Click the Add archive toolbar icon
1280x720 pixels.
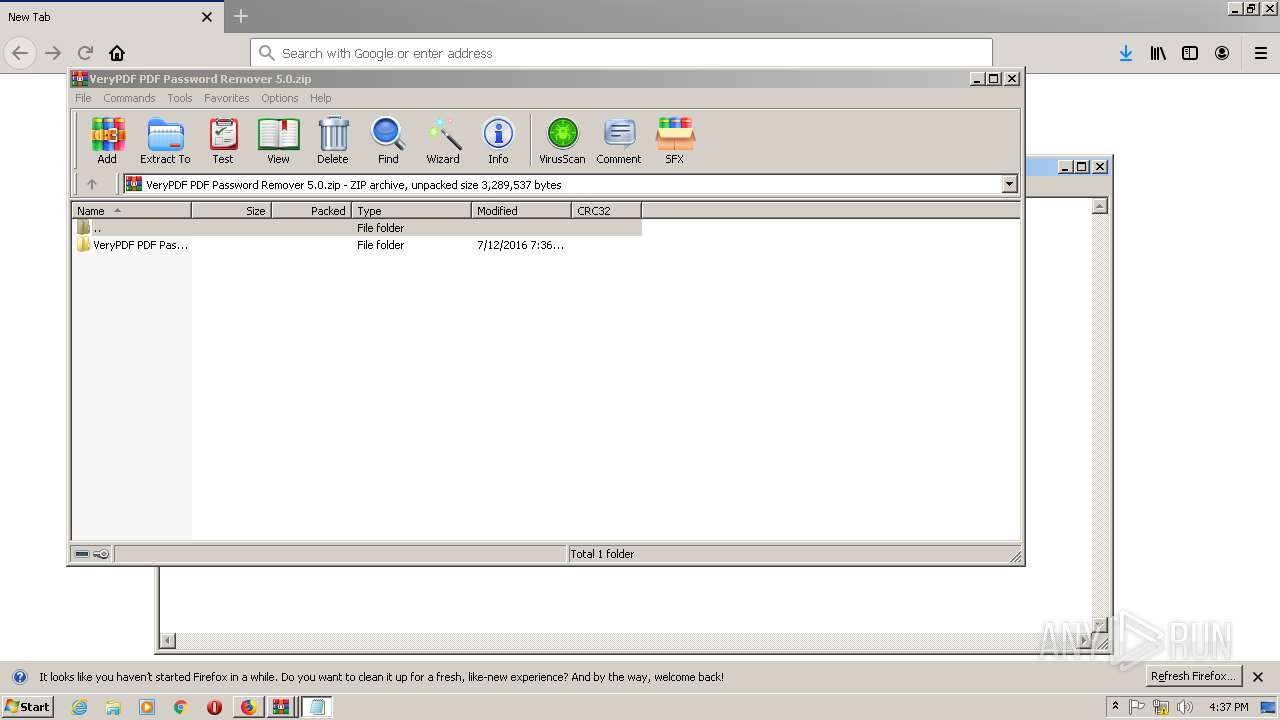coord(107,140)
